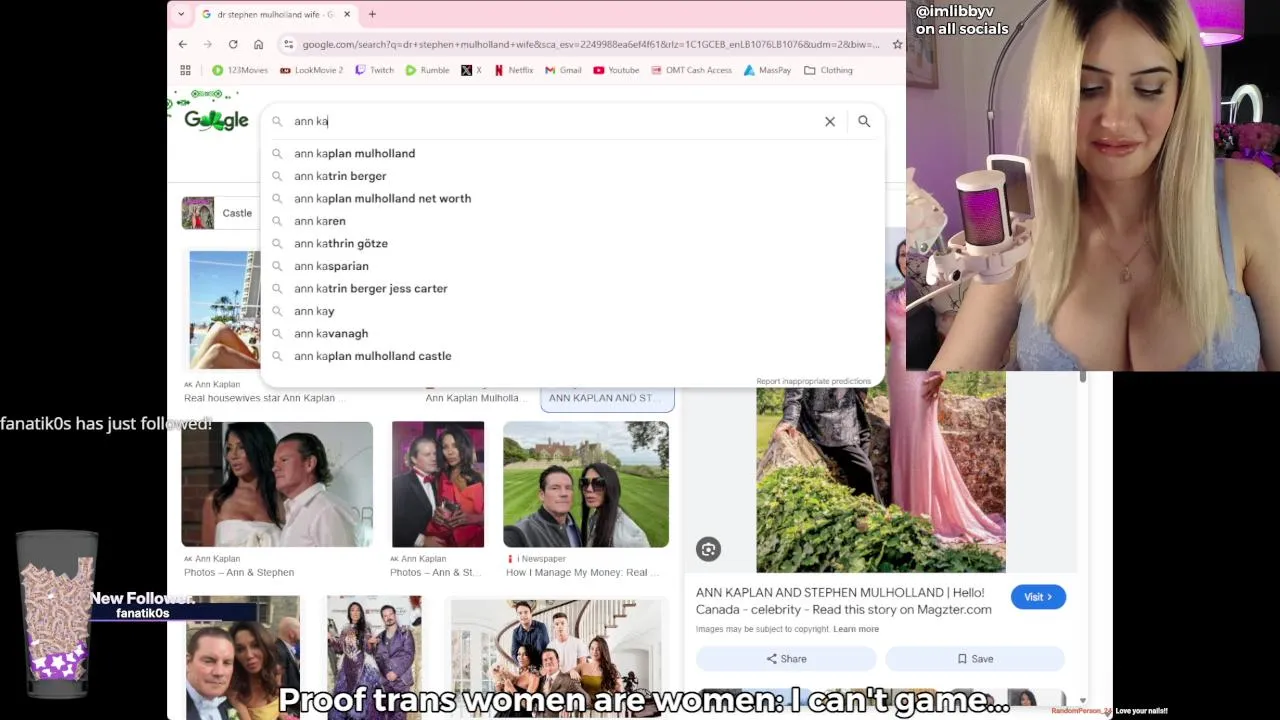The width and height of the screenshot is (1280, 720).
Task: Open the MassPay bookmark
Action: (767, 70)
